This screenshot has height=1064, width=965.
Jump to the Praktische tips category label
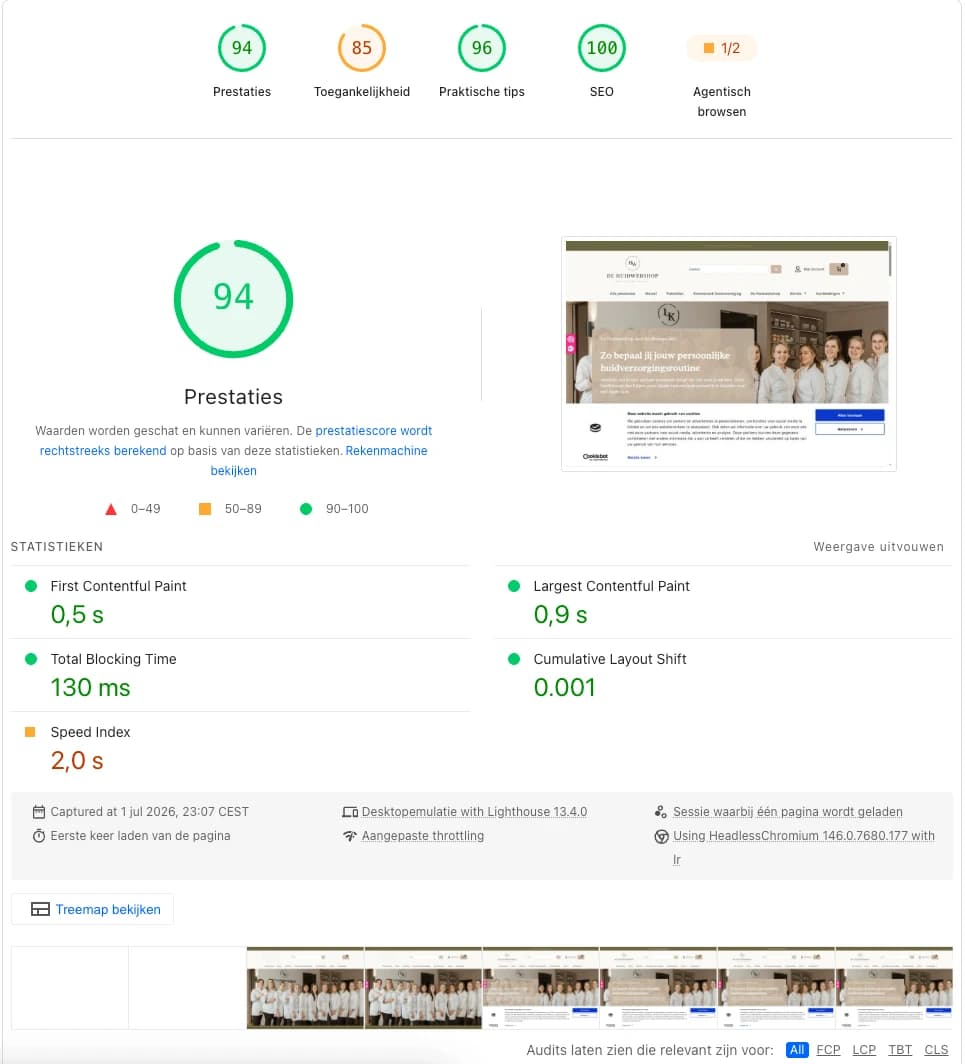pyautogui.click(x=482, y=92)
